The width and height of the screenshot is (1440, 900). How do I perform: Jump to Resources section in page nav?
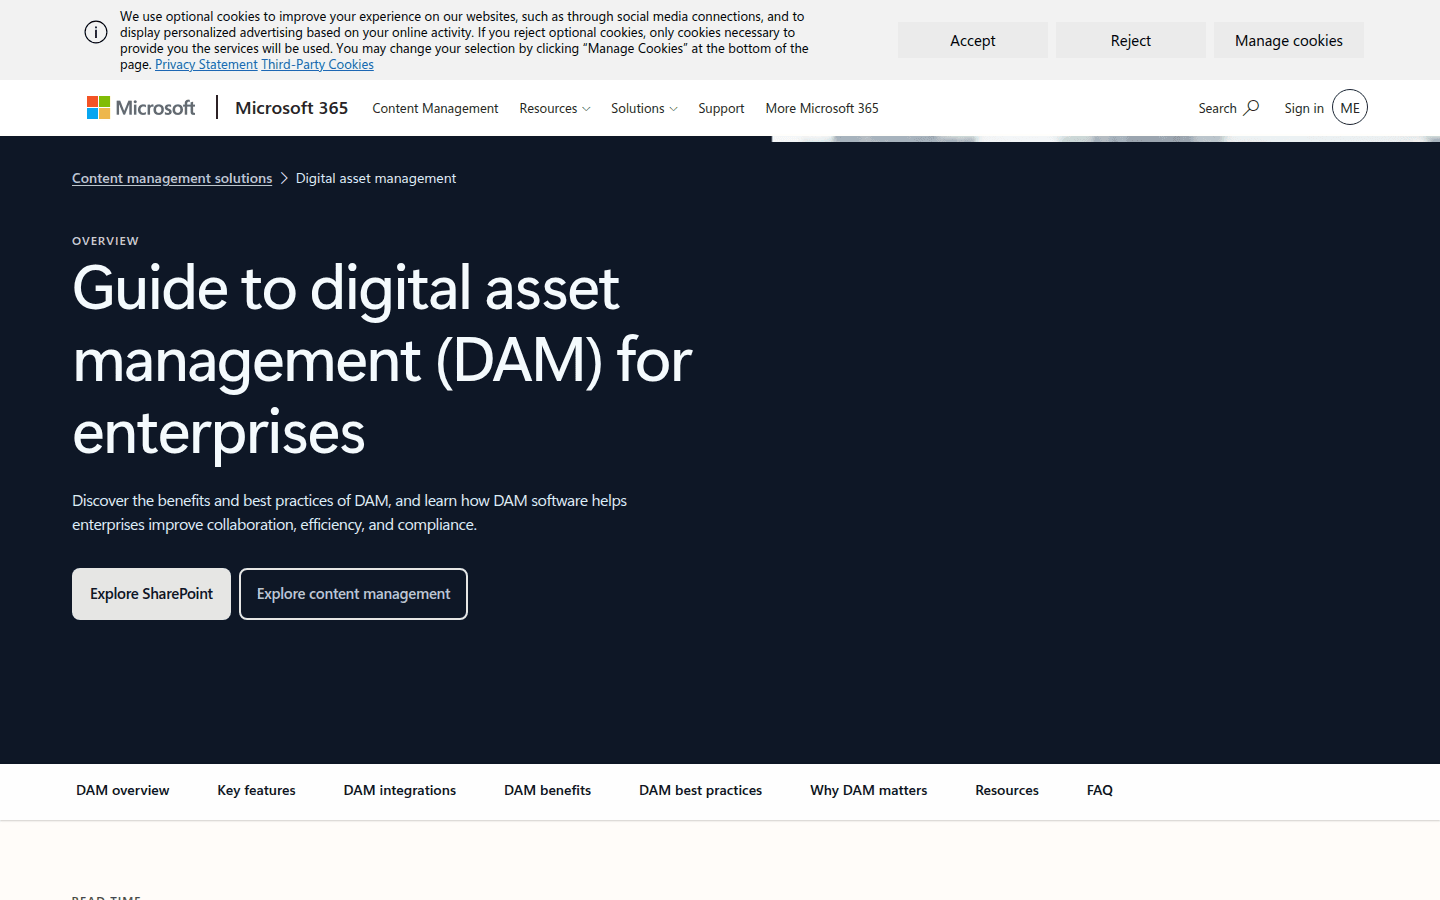(x=1007, y=790)
